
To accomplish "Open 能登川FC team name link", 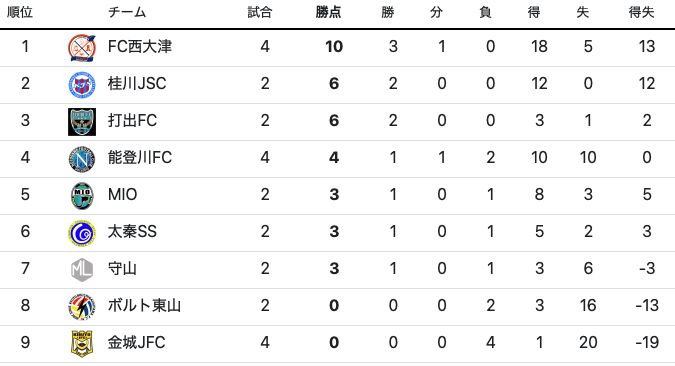I will click(140, 158).
